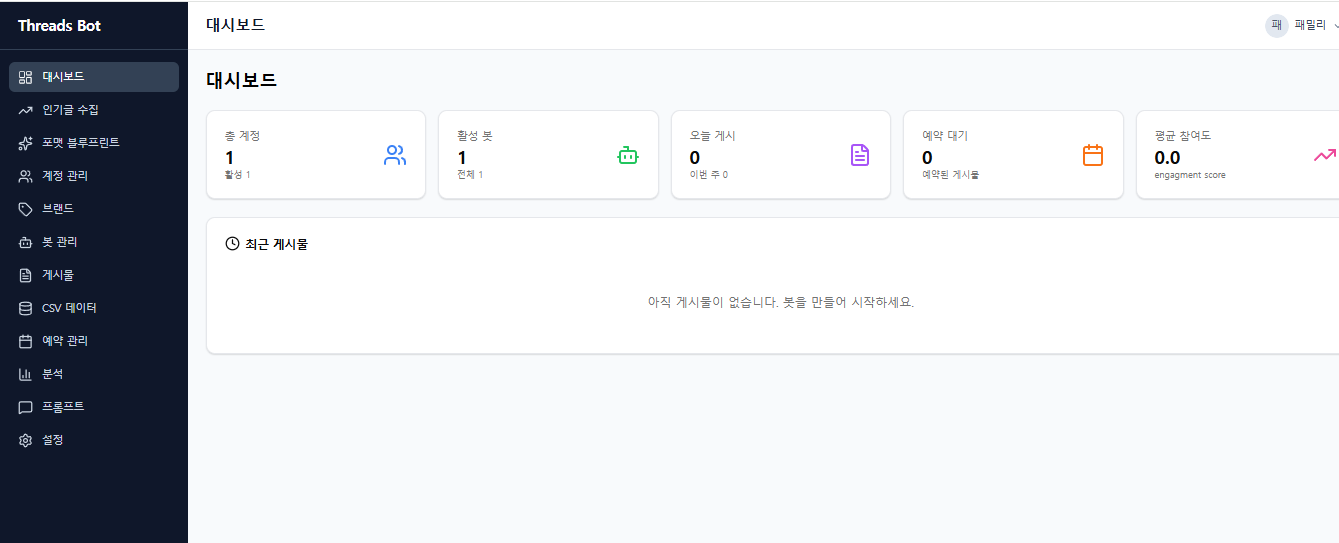Click the gear icon for 설정
The width and height of the screenshot is (1339, 543).
click(26, 440)
